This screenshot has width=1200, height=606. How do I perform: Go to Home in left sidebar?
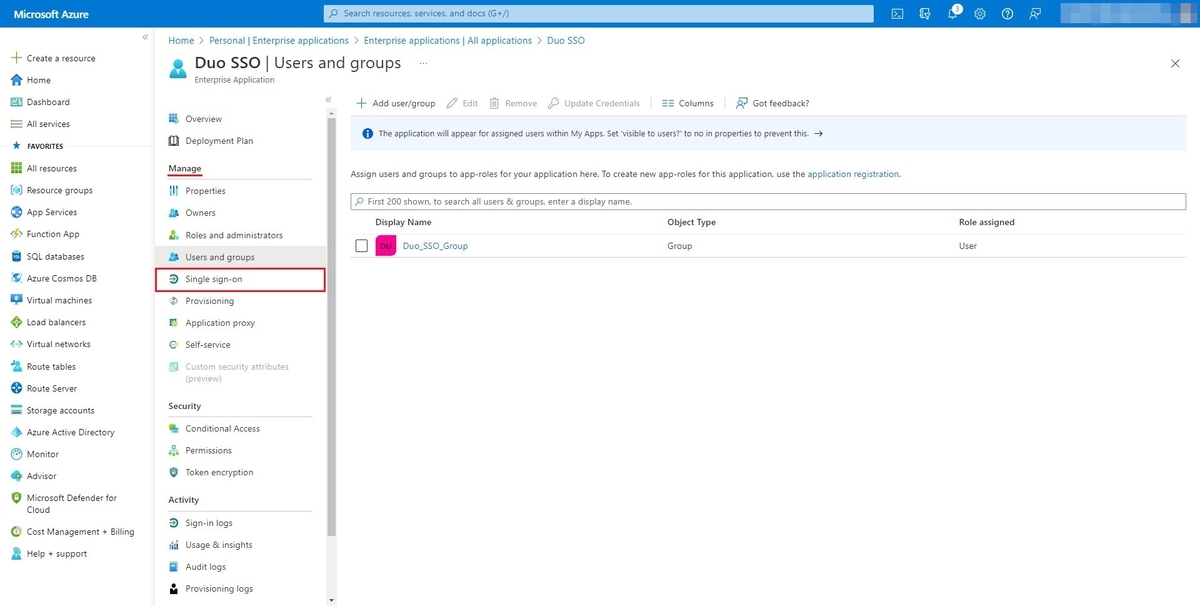[38, 80]
